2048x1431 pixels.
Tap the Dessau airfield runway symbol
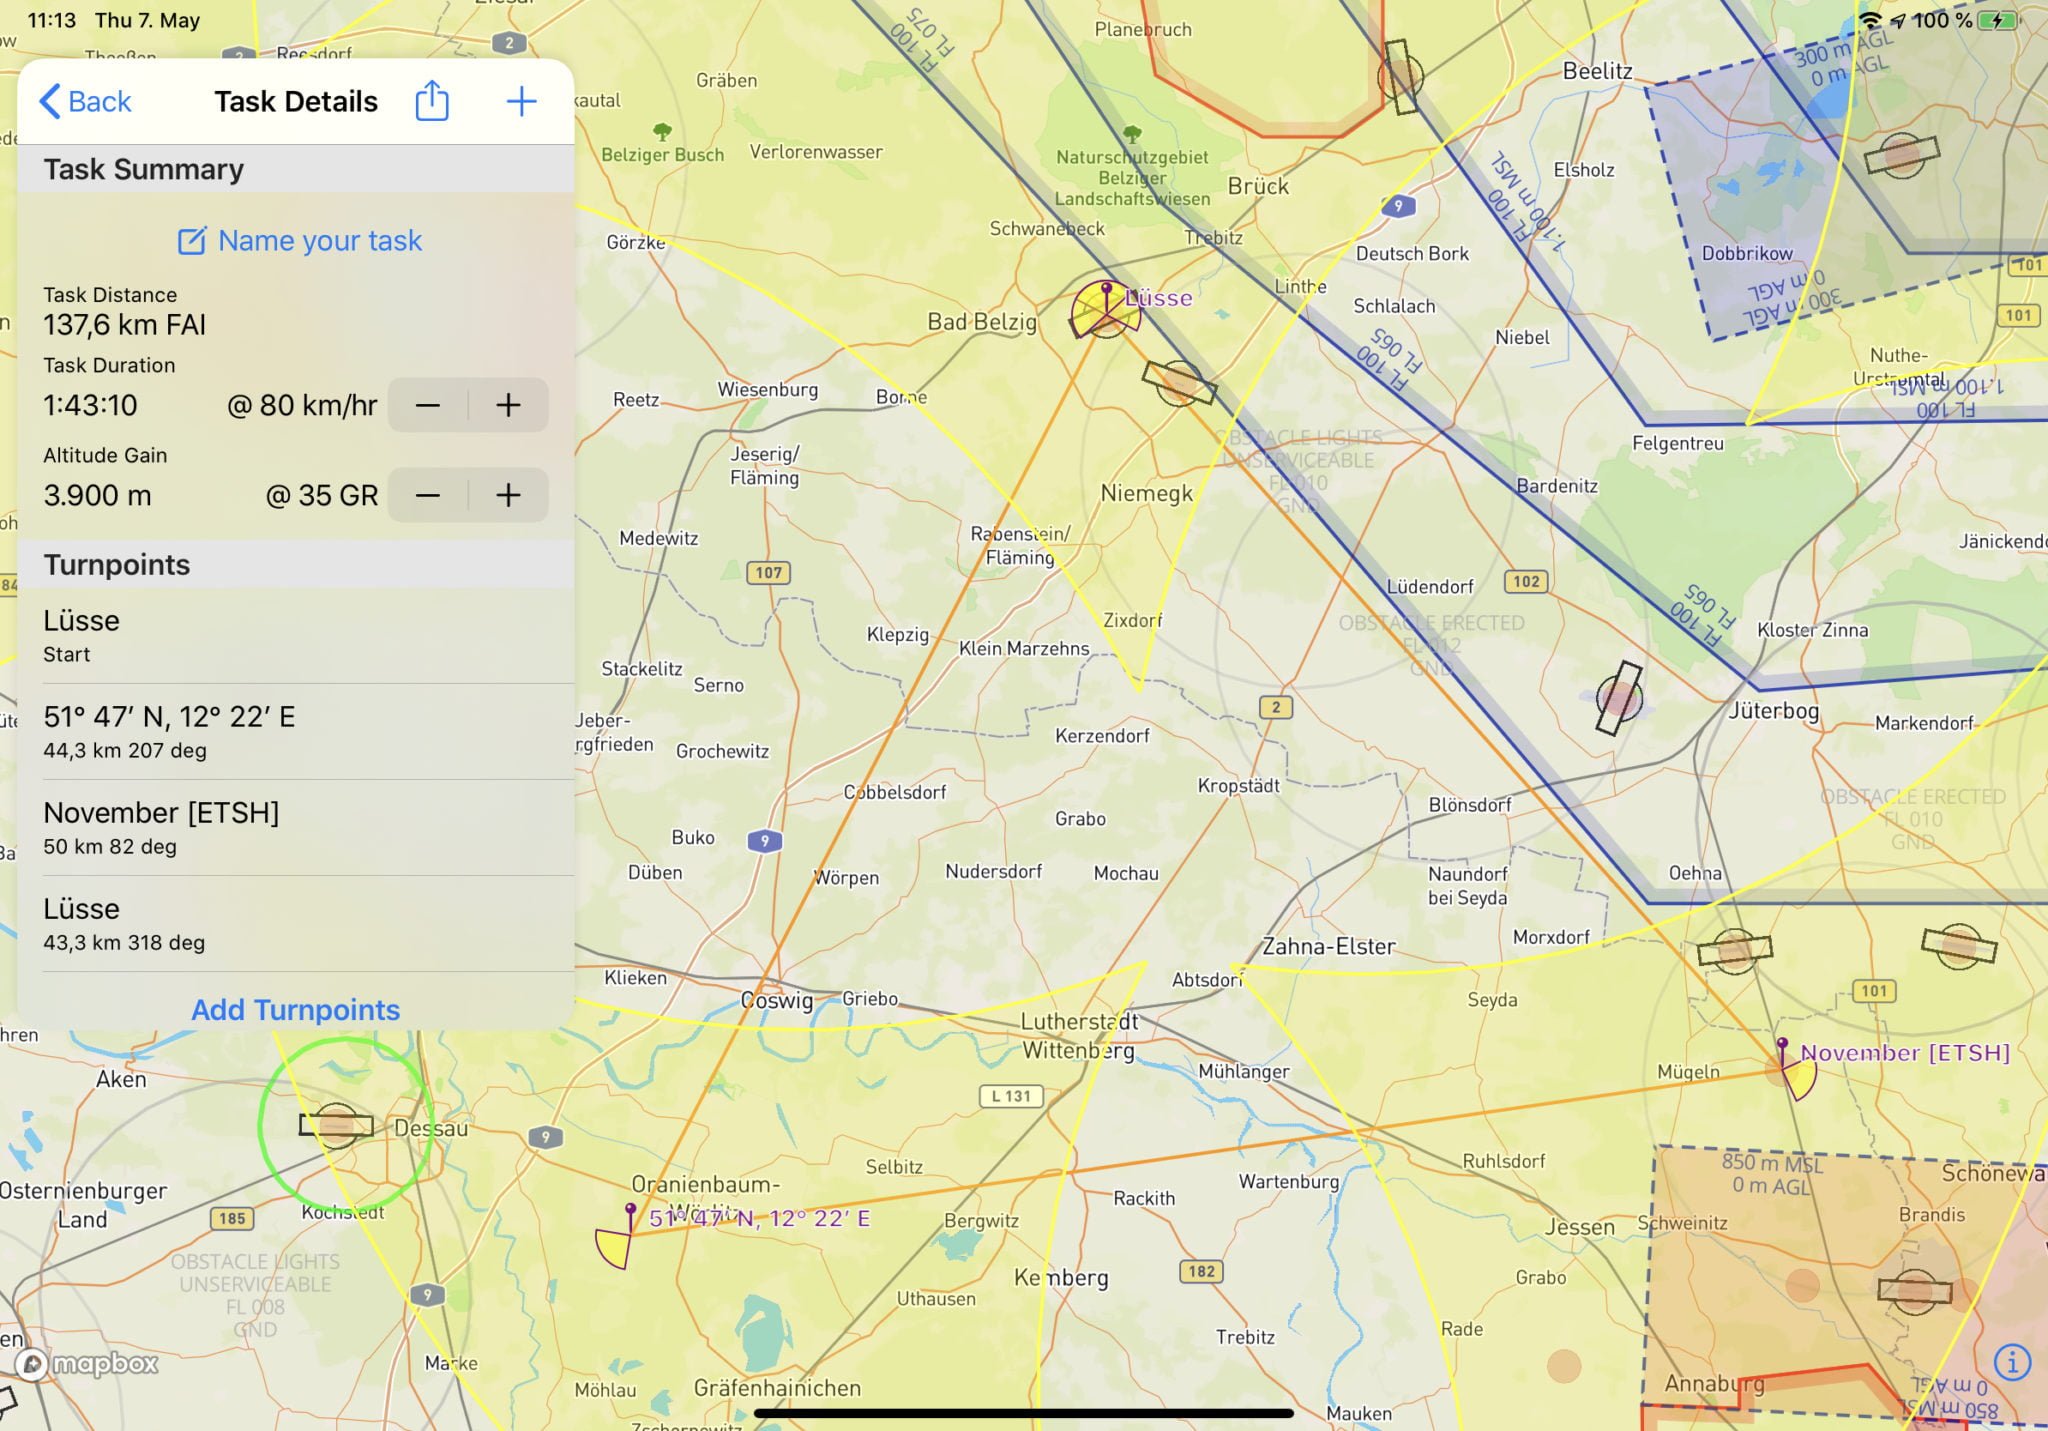coord(336,1126)
